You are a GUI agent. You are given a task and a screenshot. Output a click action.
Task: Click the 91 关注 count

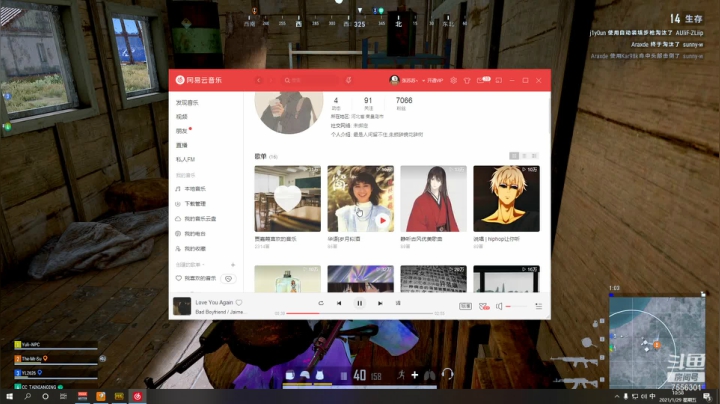pyautogui.click(x=368, y=103)
